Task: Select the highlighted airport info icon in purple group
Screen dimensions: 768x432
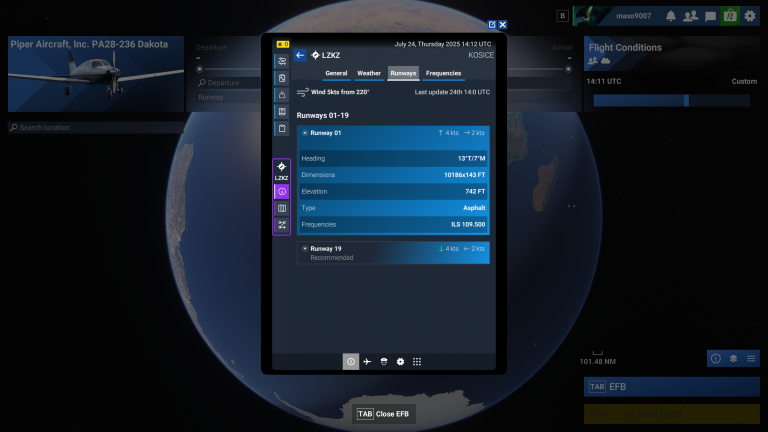Action: tap(282, 192)
